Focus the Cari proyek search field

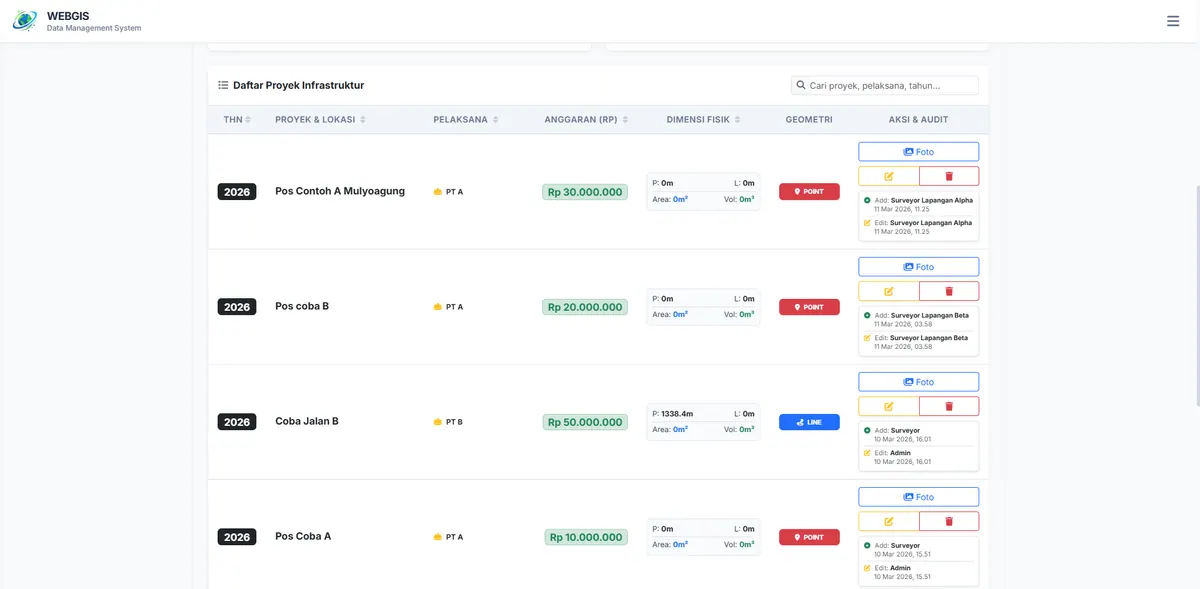pos(884,86)
